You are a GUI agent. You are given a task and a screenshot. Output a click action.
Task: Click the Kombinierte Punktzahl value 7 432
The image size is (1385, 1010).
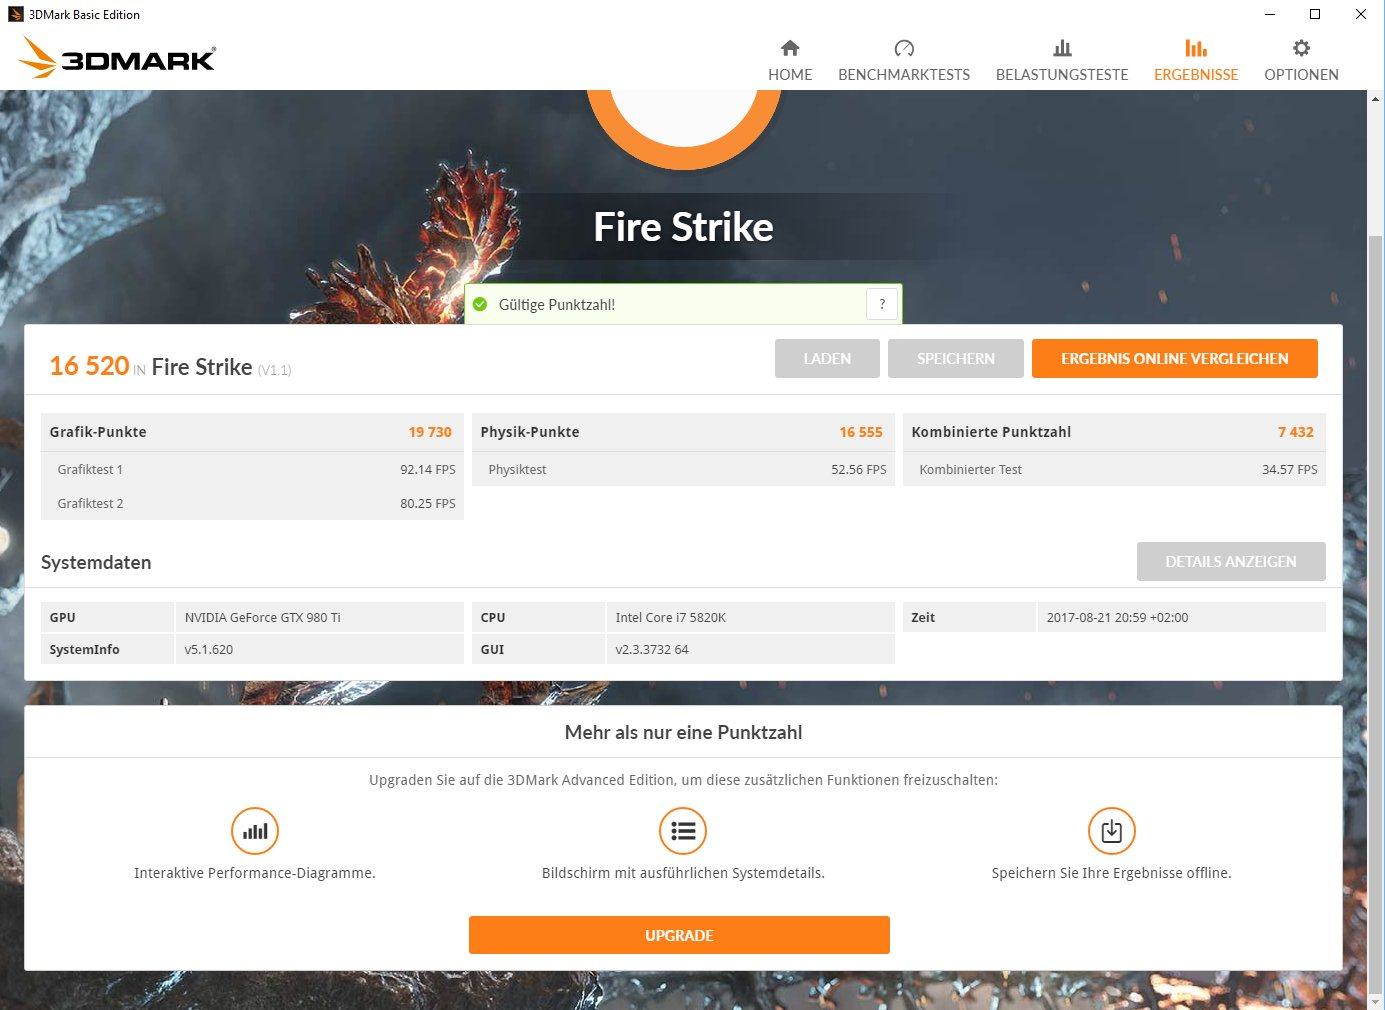point(1296,432)
